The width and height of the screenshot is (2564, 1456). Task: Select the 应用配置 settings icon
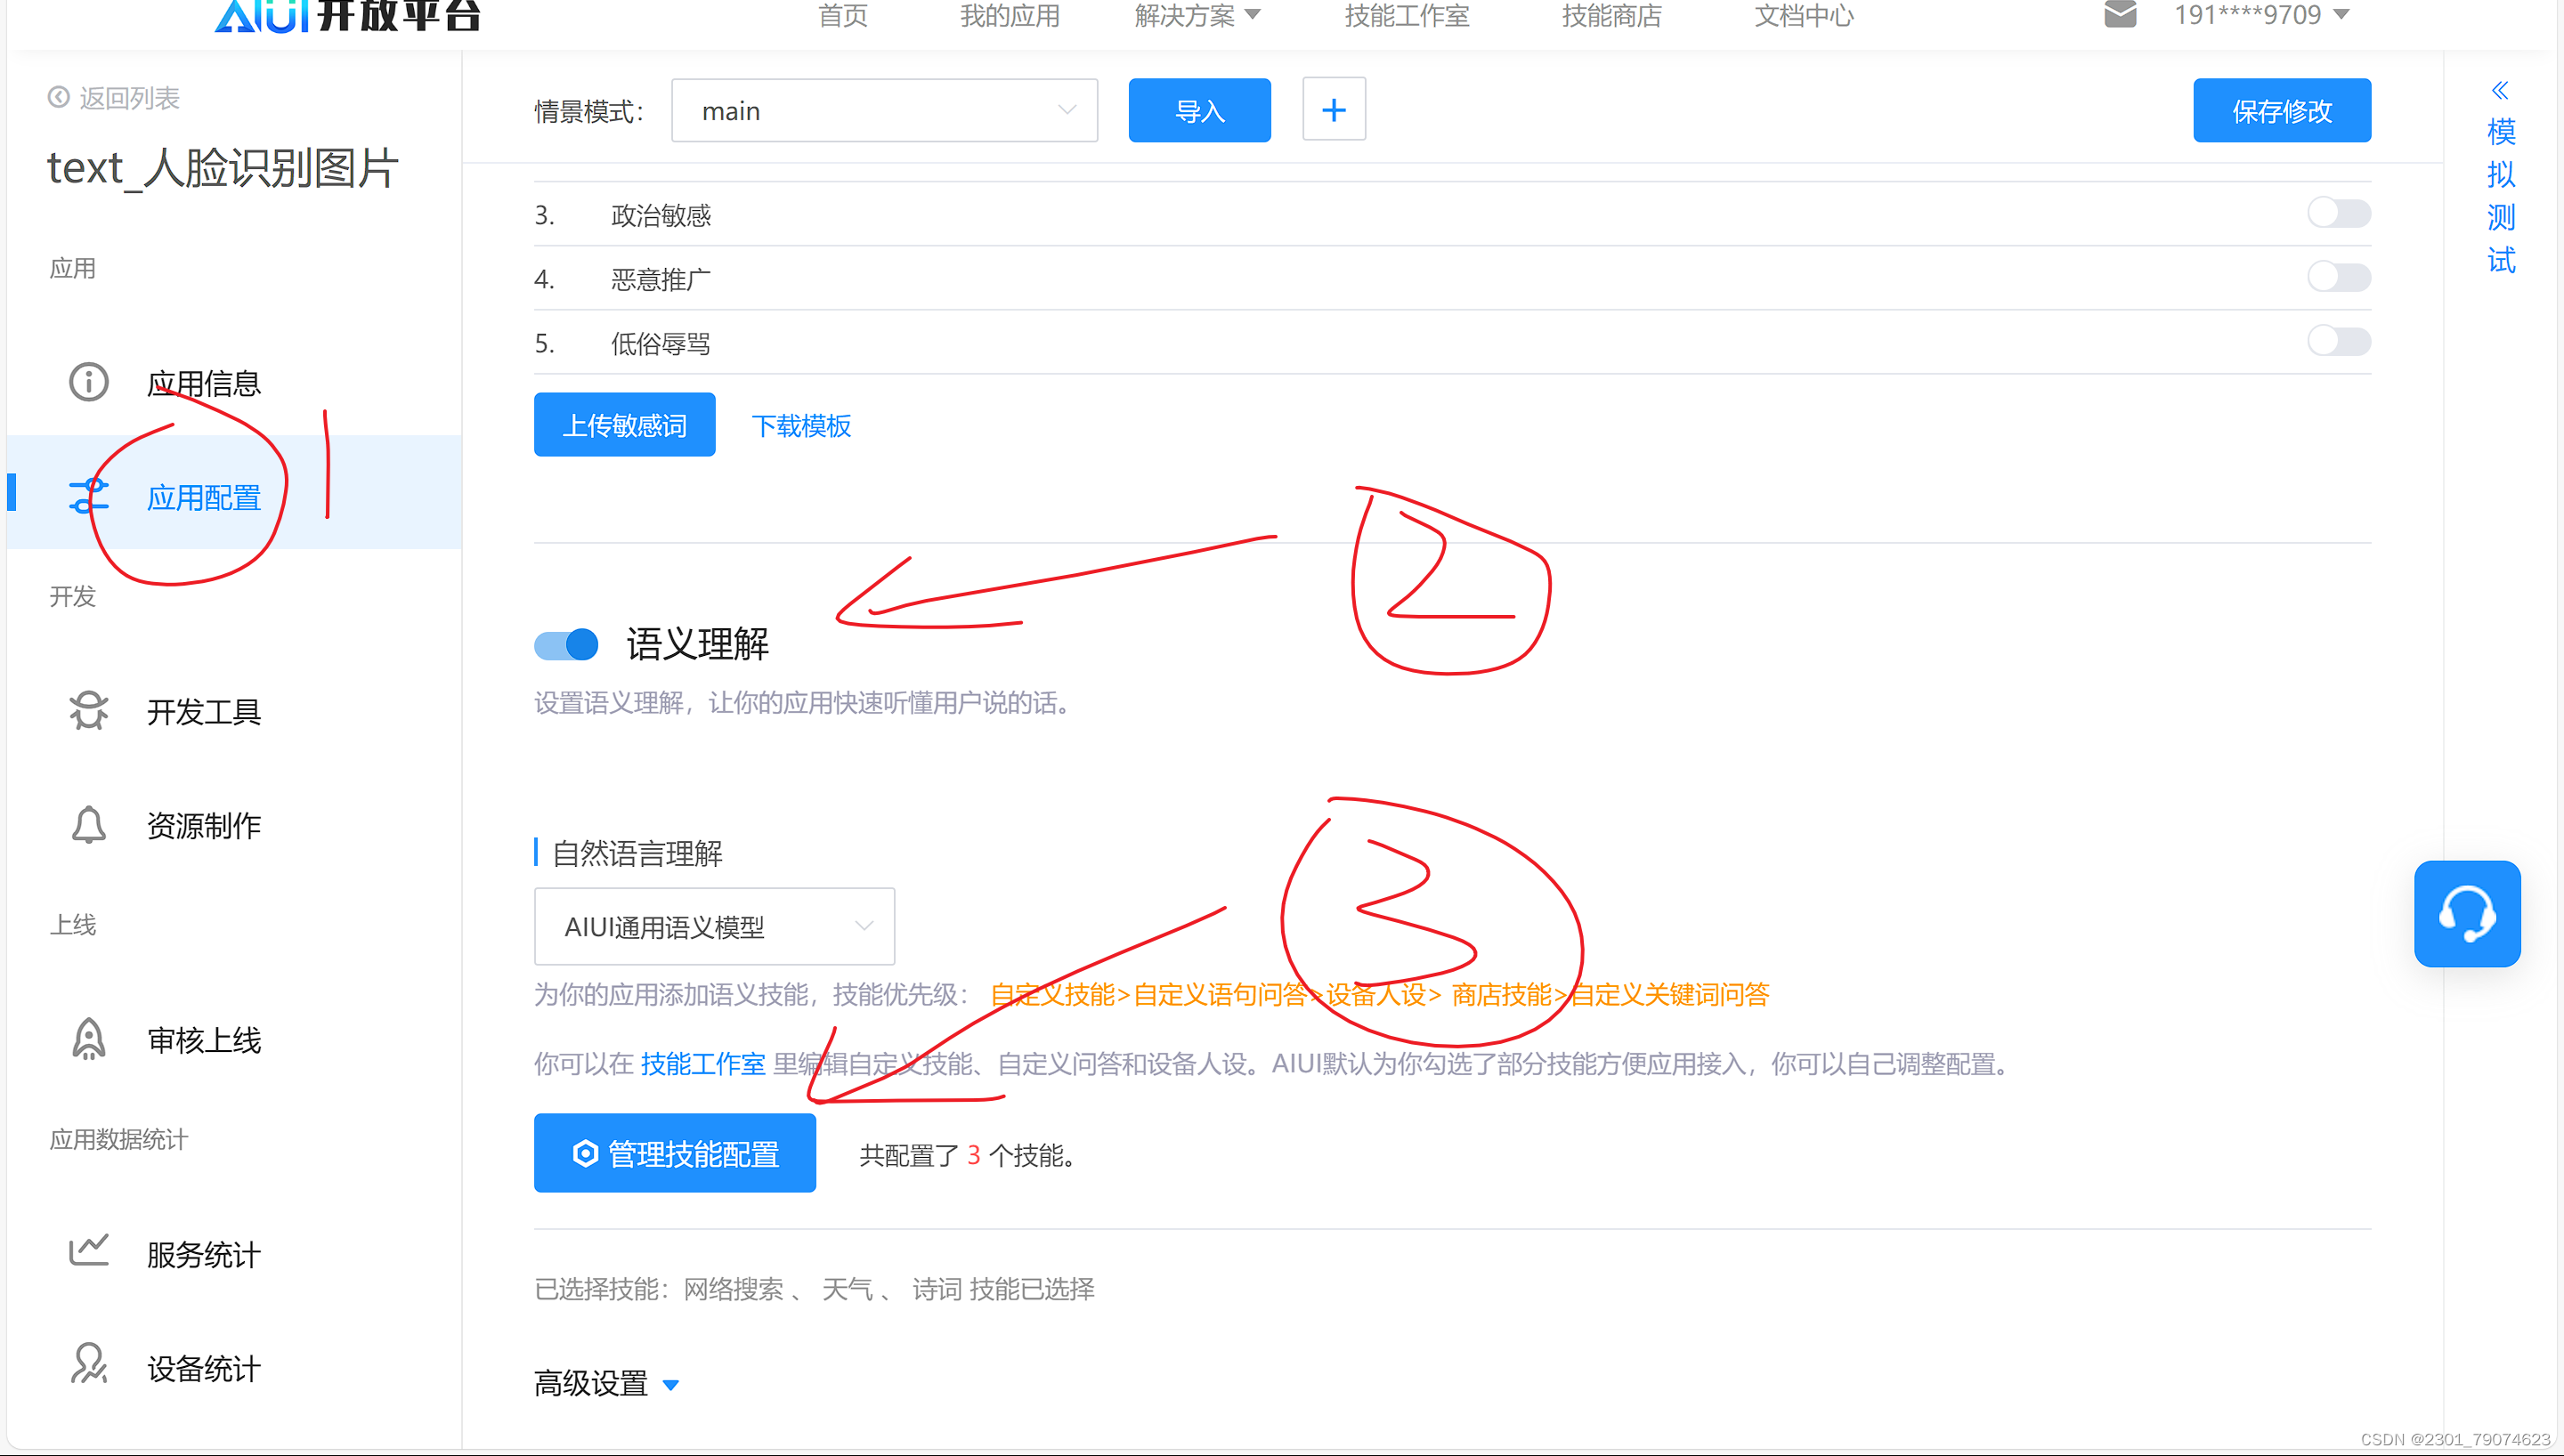(x=88, y=494)
